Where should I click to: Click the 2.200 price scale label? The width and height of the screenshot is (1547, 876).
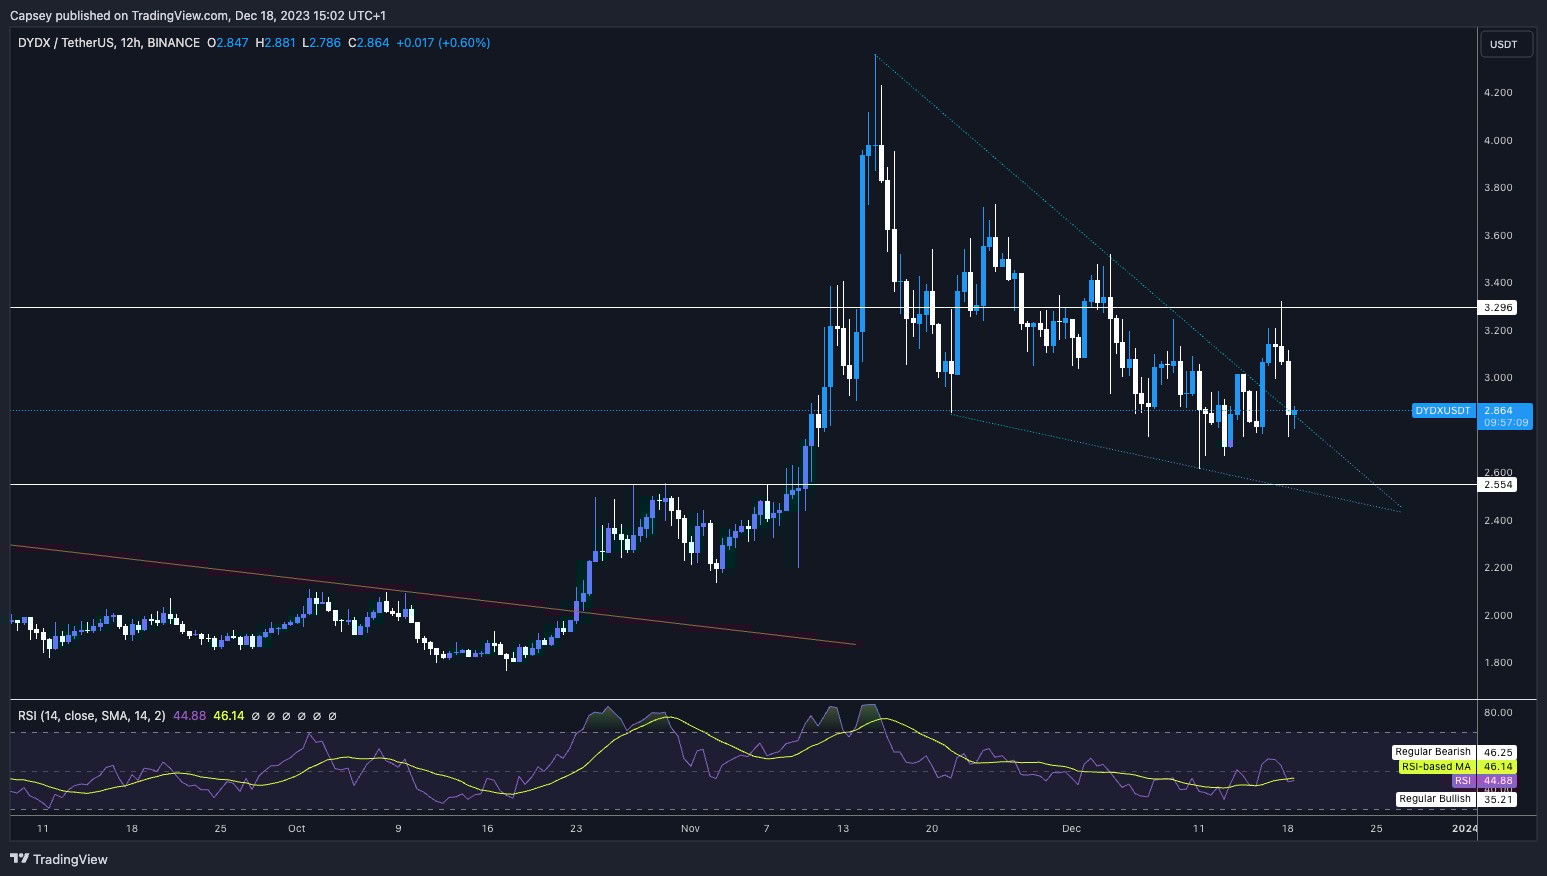1498,568
